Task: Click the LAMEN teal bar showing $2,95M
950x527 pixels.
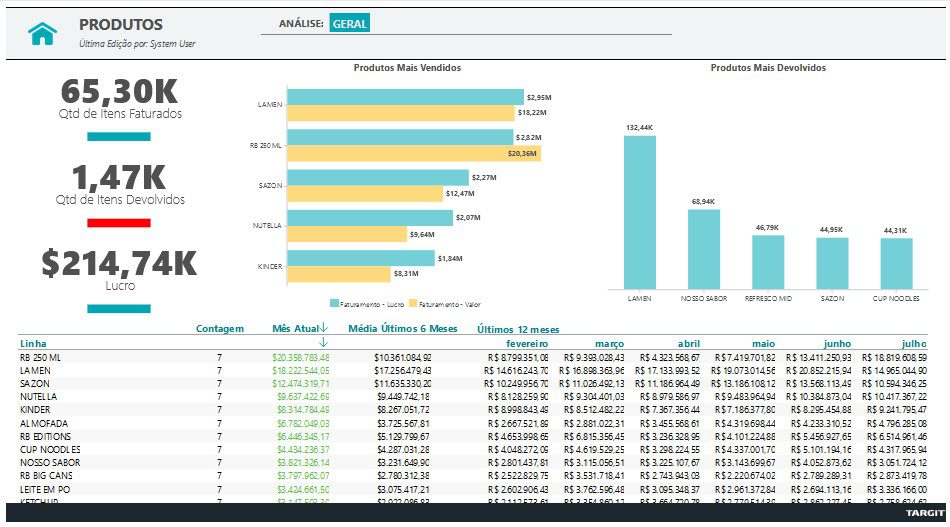Action: 405,97
